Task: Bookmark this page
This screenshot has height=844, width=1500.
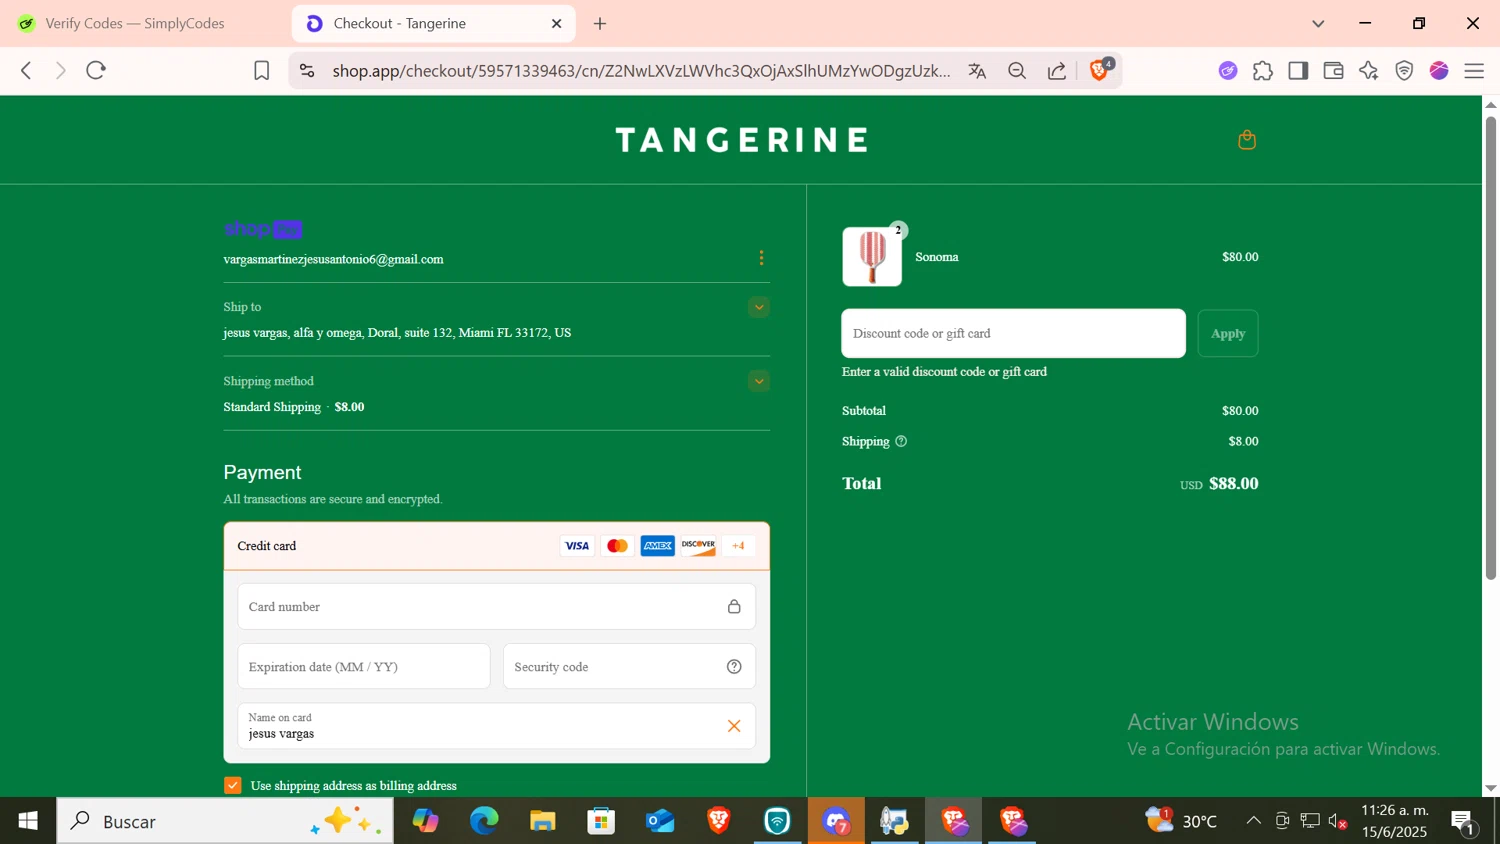Action: [x=261, y=70]
